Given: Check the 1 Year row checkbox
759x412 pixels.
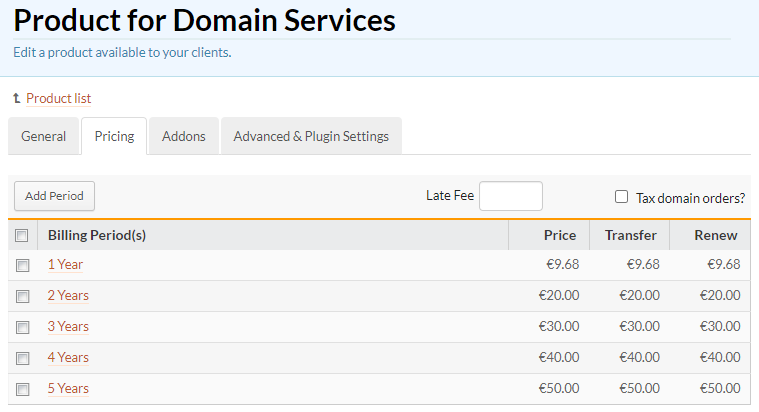Looking at the screenshot, I should pyautogui.click(x=22, y=265).
